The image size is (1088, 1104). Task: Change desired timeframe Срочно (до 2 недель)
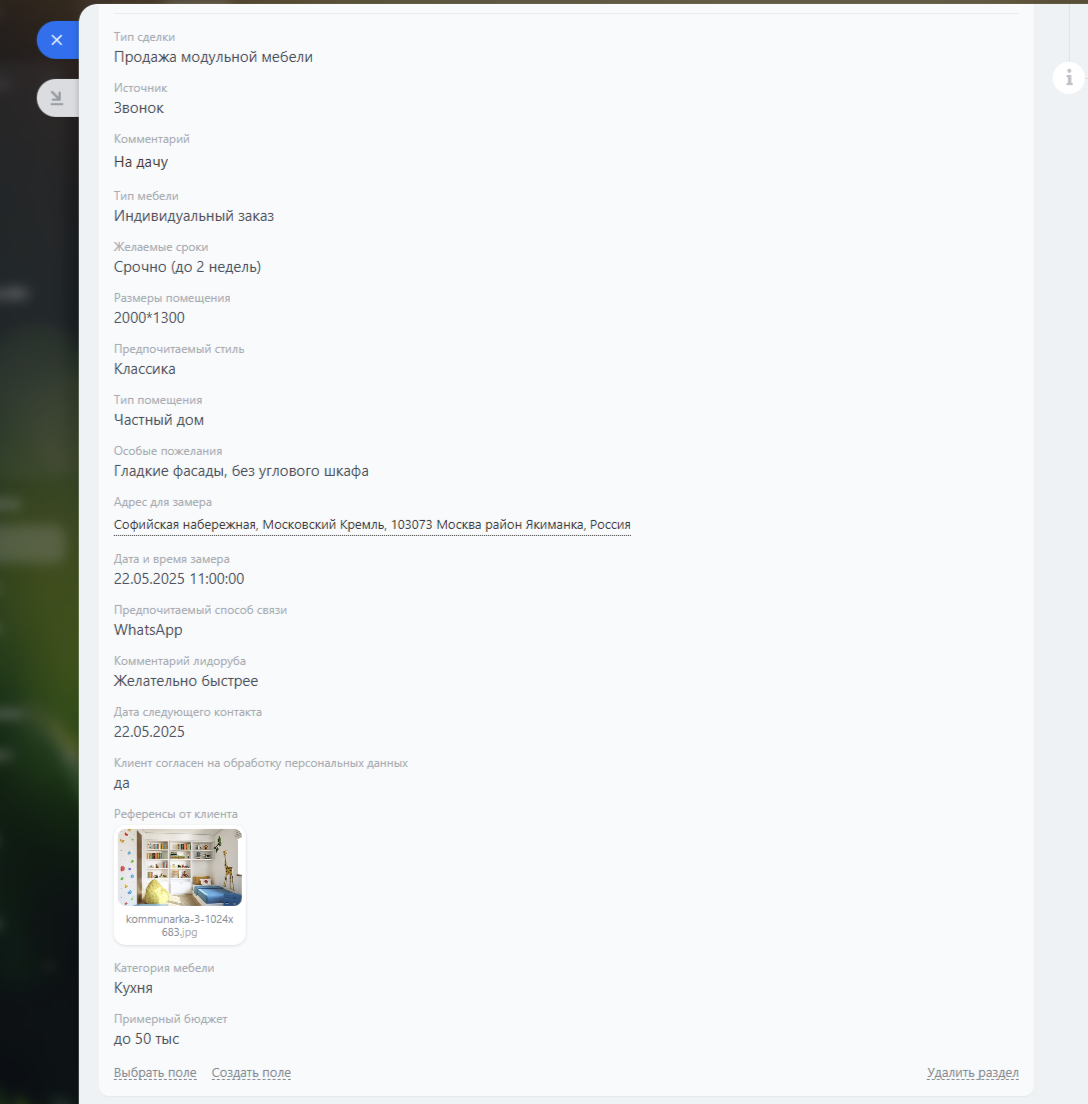pyautogui.click(x=187, y=267)
